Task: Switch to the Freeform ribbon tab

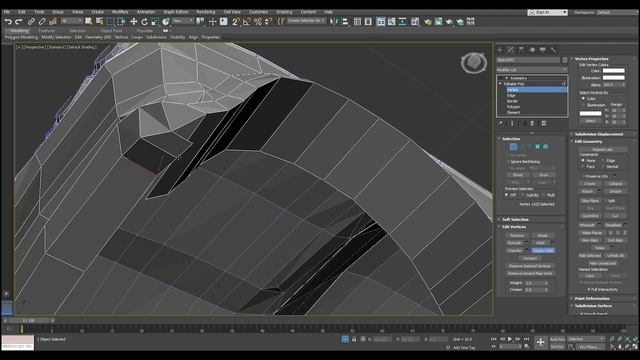Action: click(x=47, y=31)
